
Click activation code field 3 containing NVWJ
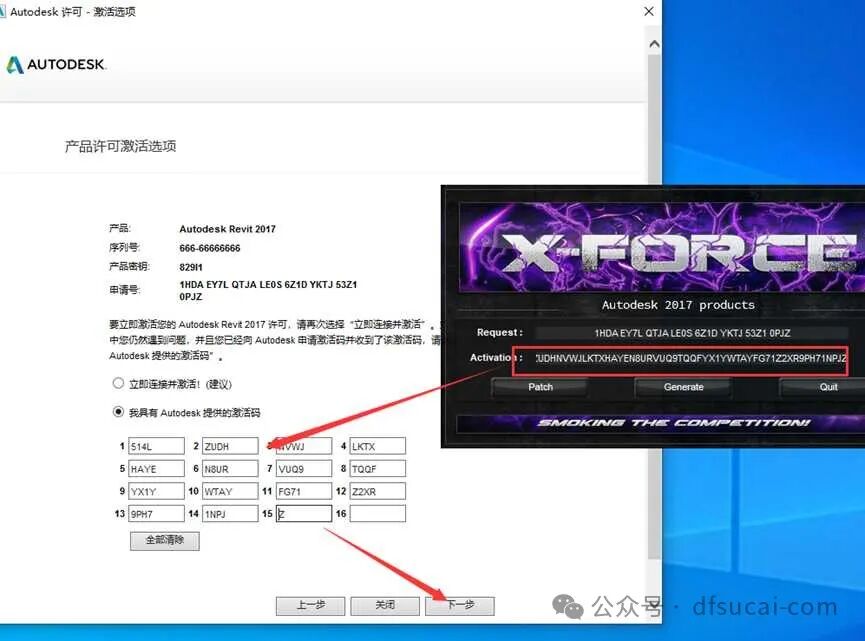(x=304, y=446)
